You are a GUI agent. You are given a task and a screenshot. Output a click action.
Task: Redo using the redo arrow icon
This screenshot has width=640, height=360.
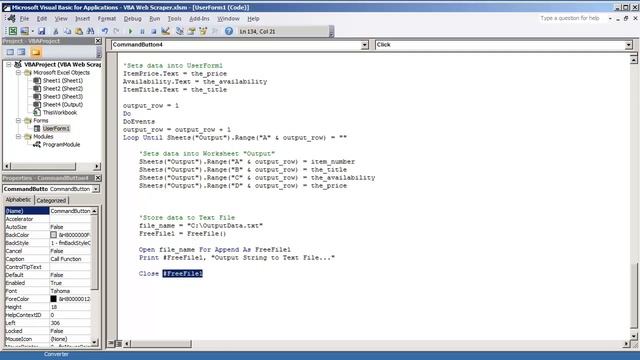pos(116,31)
